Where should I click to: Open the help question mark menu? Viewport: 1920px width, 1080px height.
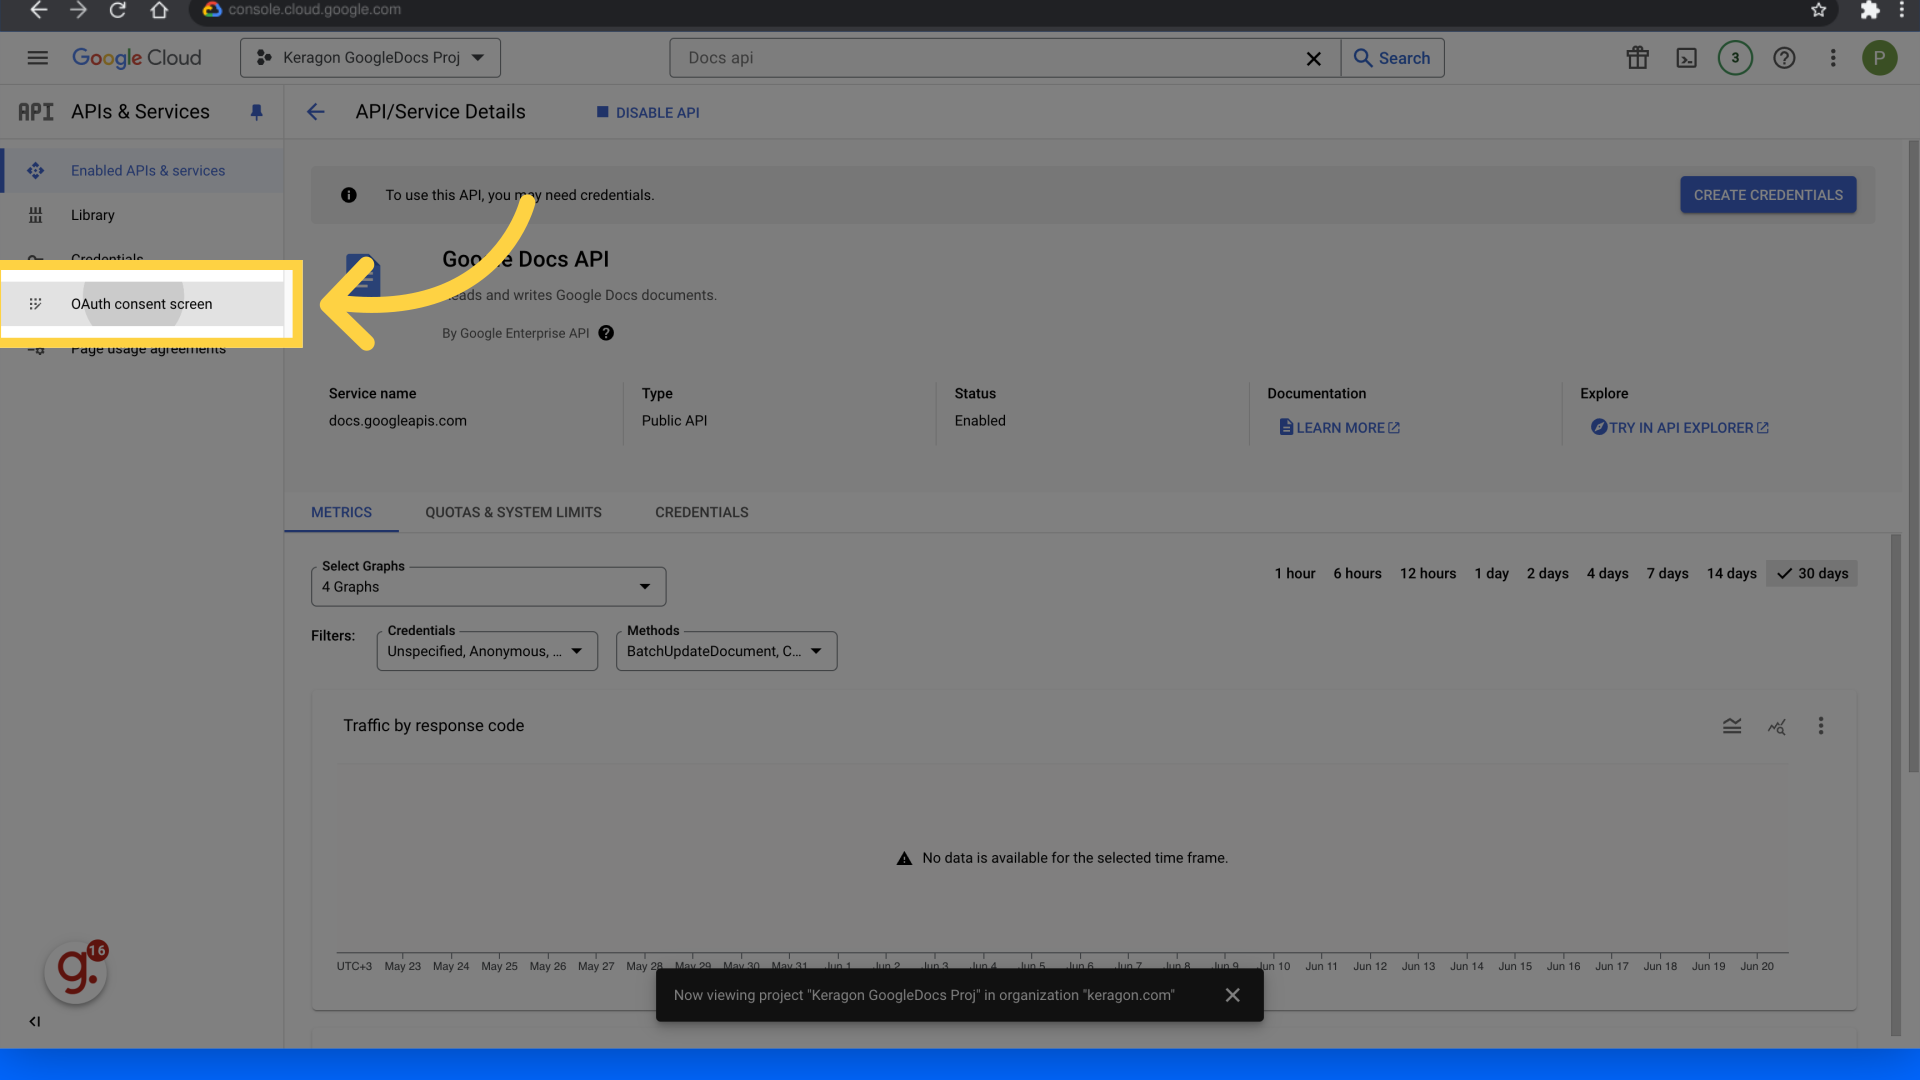tap(1784, 58)
